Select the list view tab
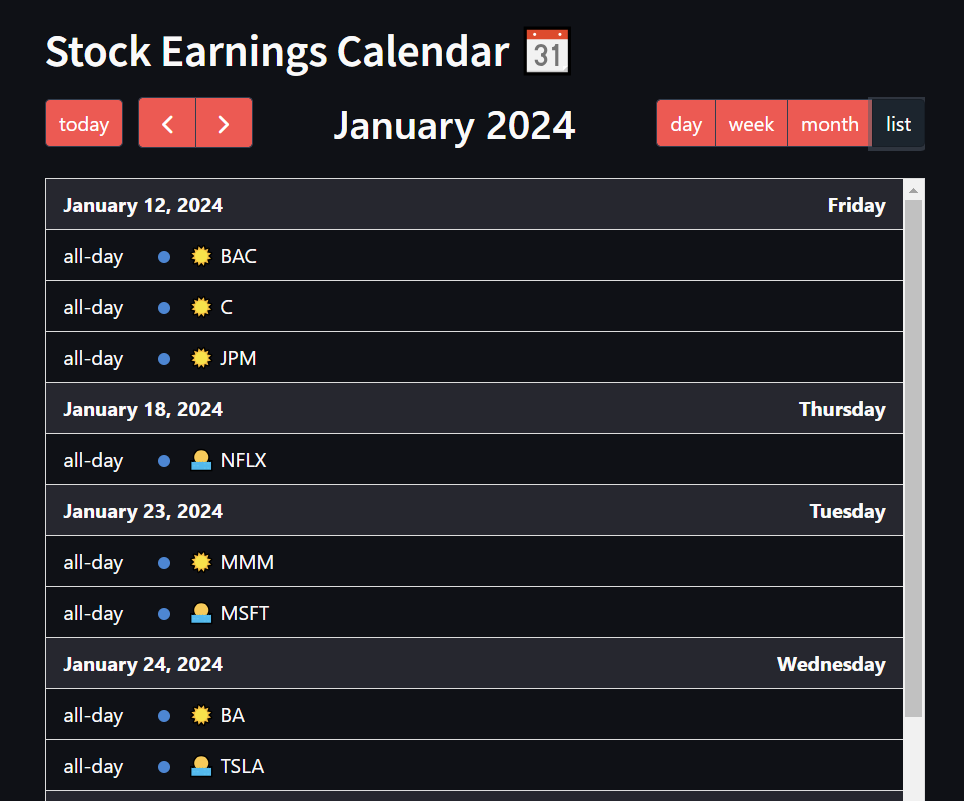Viewport: 964px width, 801px height. tap(898, 124)
